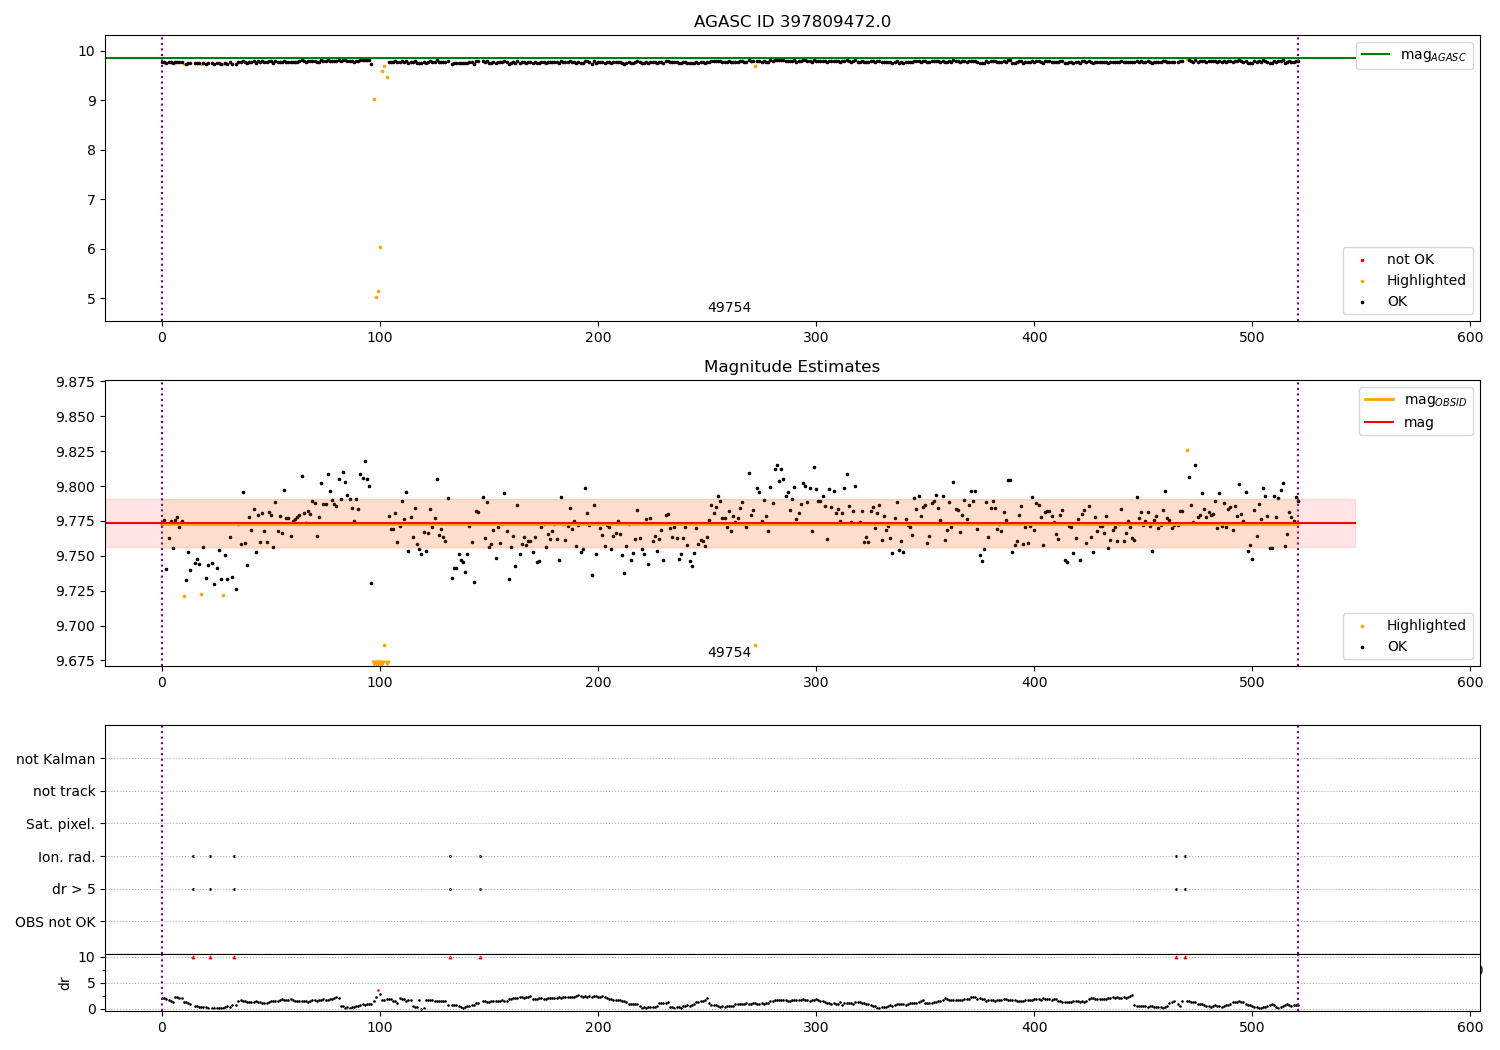Image resolution: width=1500 pixels, height=1050 pixels.
Task: Click the 'OBS not OK' axis label
Action: (56, 922)
